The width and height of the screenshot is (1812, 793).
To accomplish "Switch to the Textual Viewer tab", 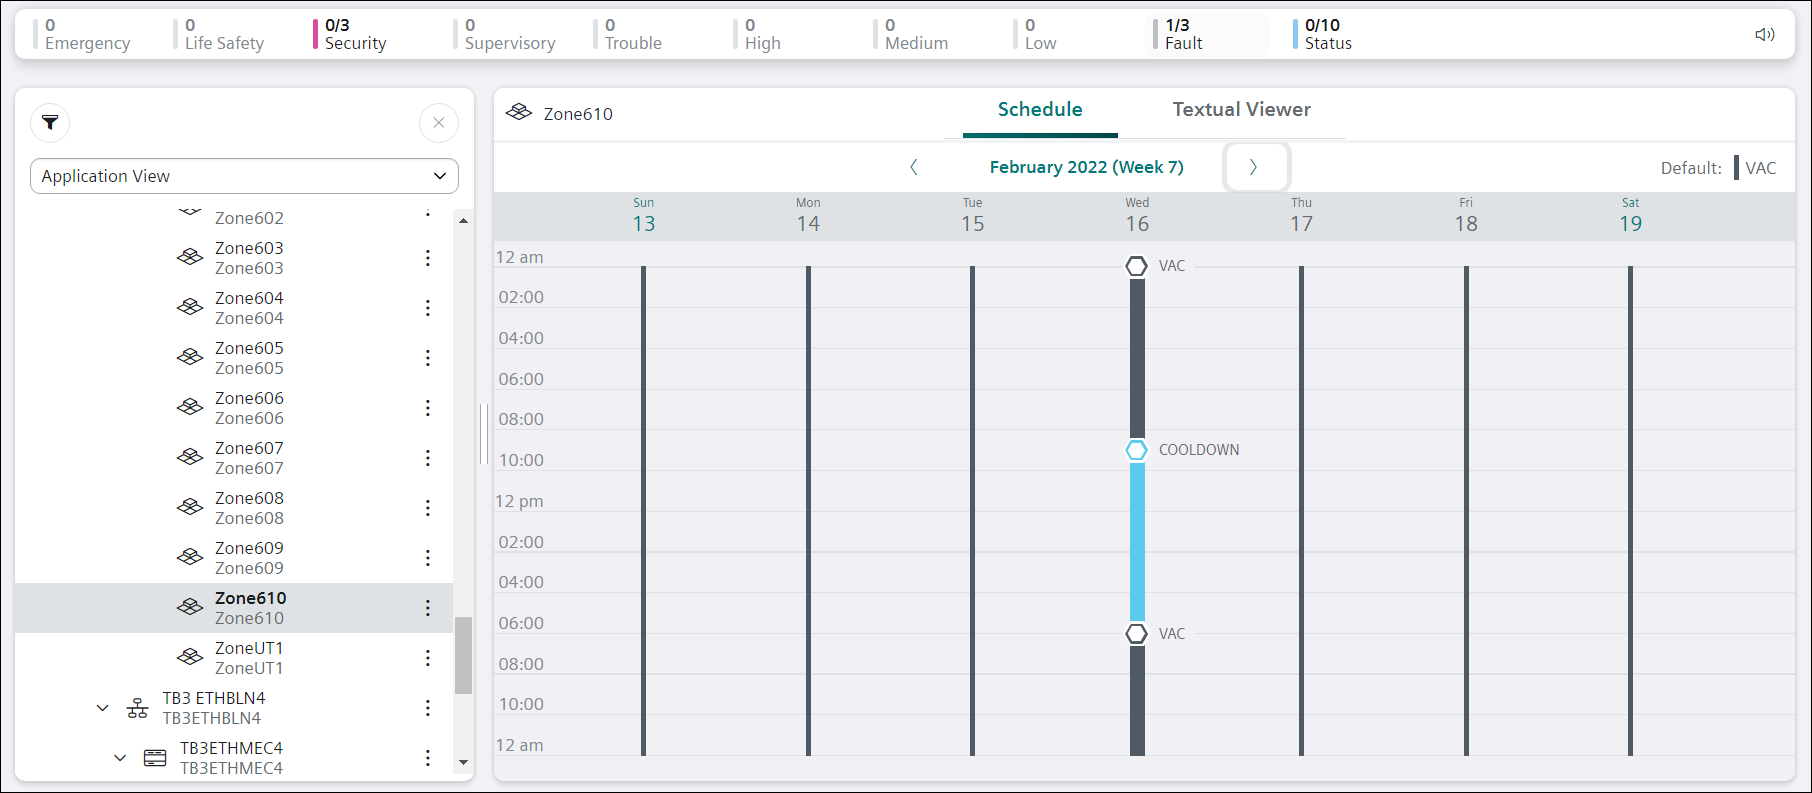I will [1241, 110].
